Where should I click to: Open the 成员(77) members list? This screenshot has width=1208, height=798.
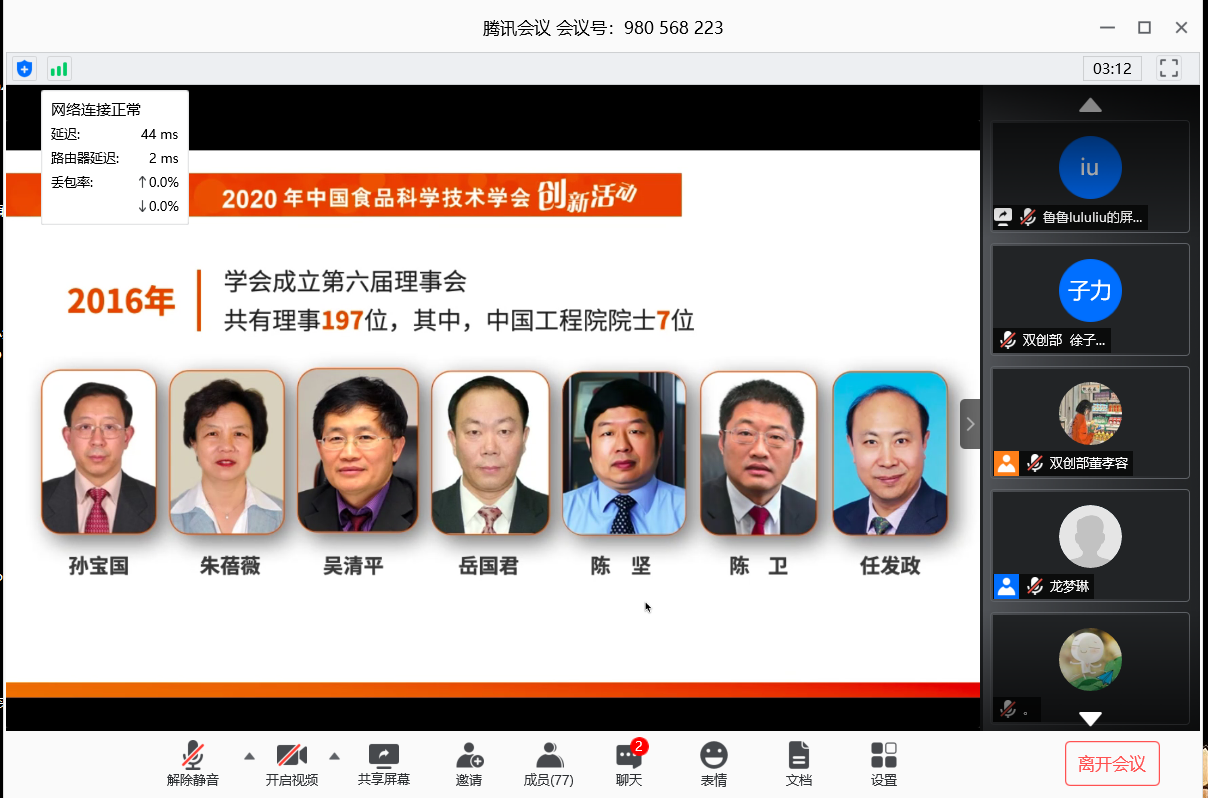click(x=548, y=764)
